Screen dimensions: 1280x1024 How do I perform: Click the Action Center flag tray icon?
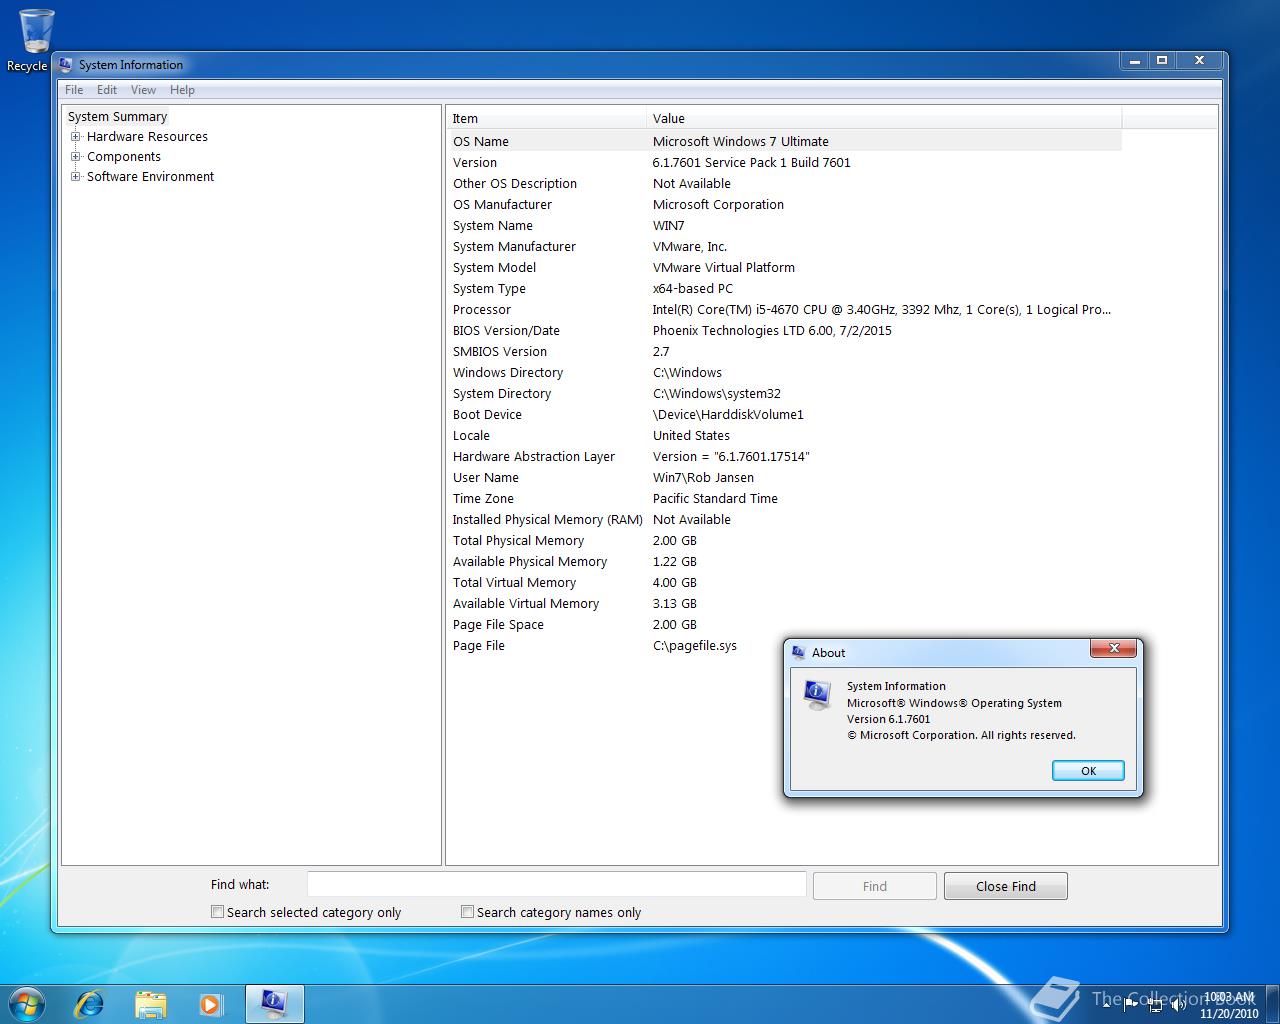[1131, 1004]
